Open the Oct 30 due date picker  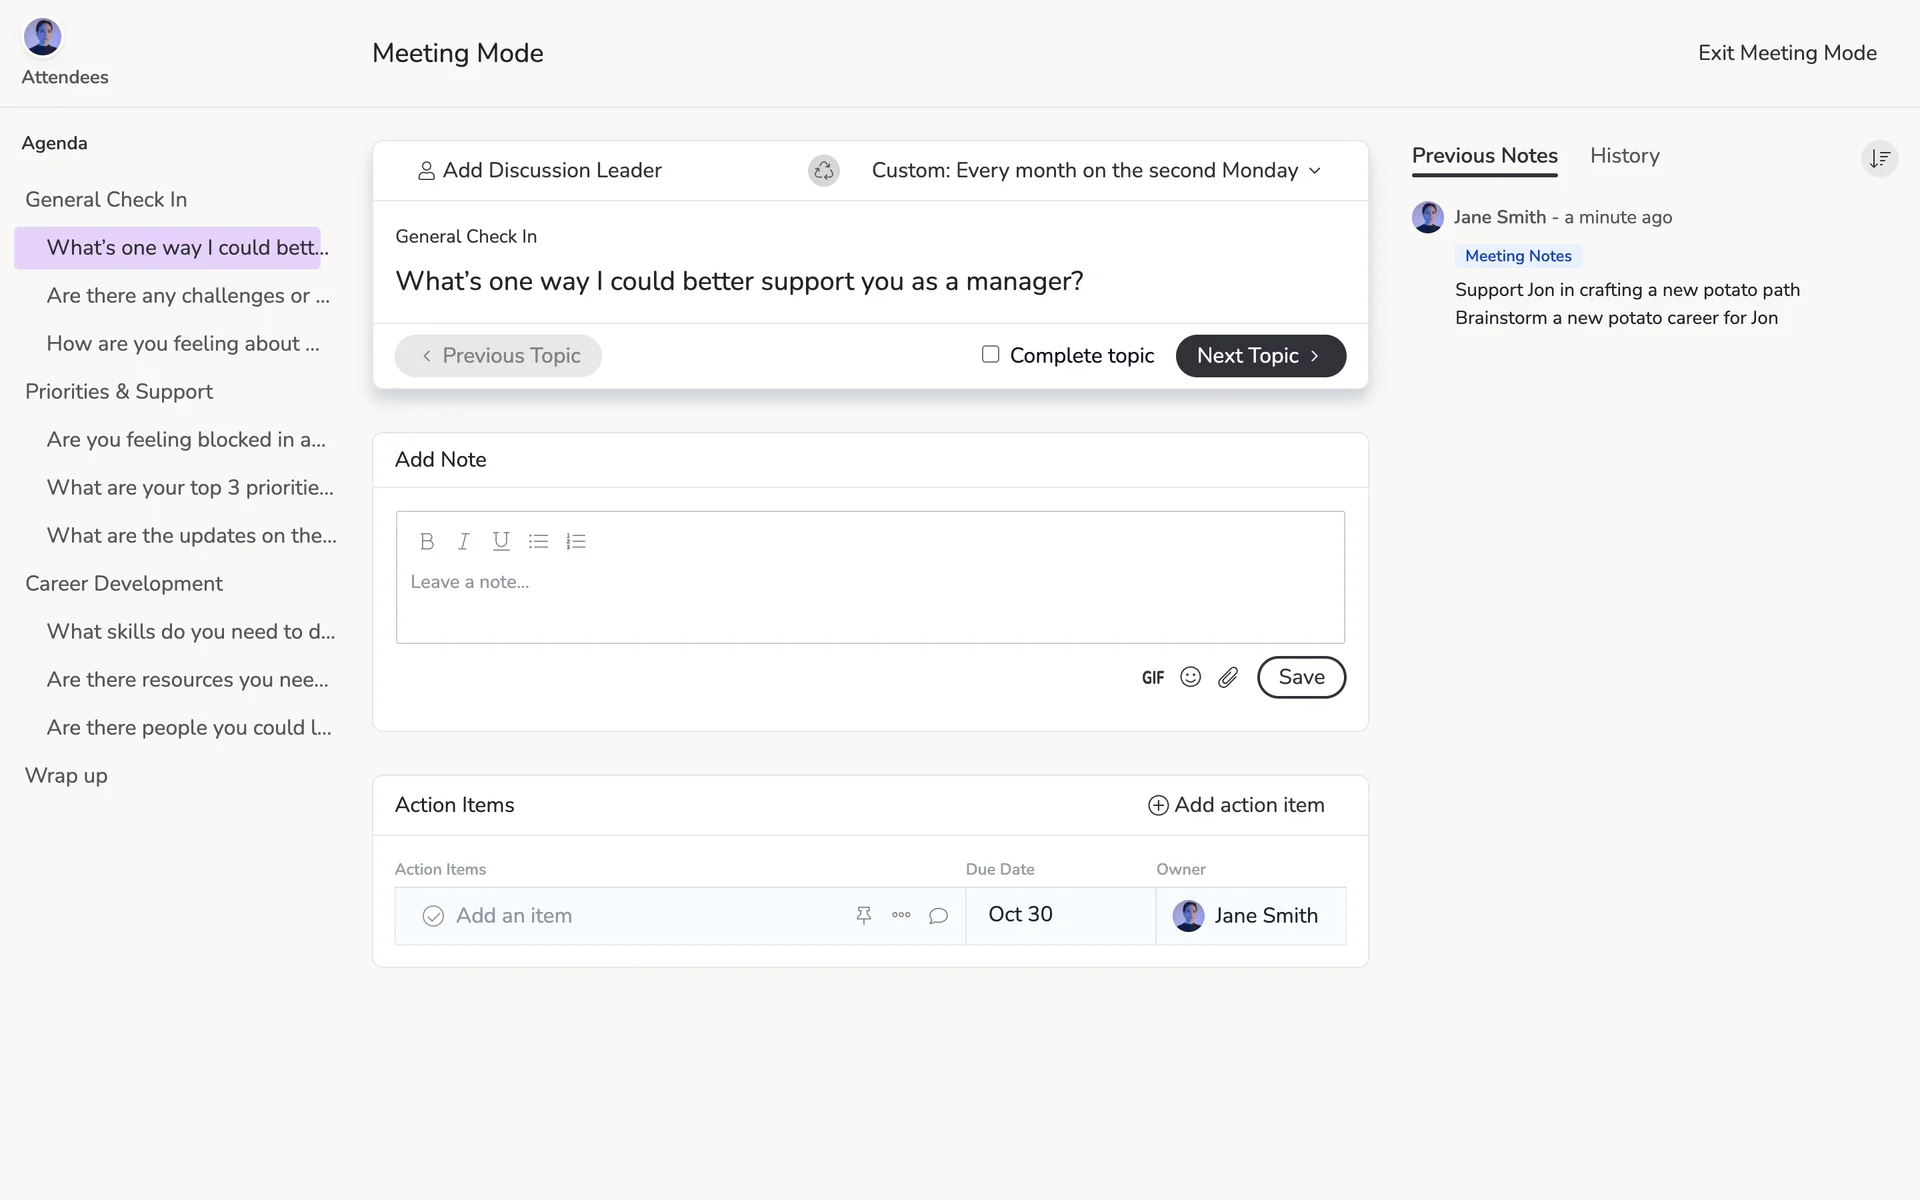(x=1020, y=915)
